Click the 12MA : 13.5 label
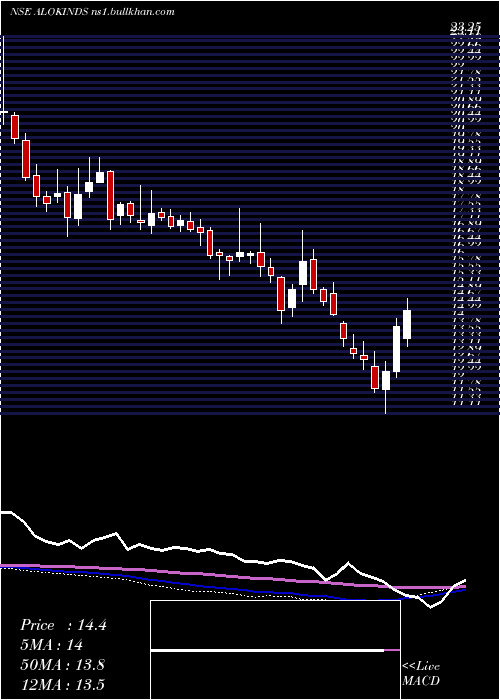The height and width of the screenshot is (700, 500). coord(62,684)
